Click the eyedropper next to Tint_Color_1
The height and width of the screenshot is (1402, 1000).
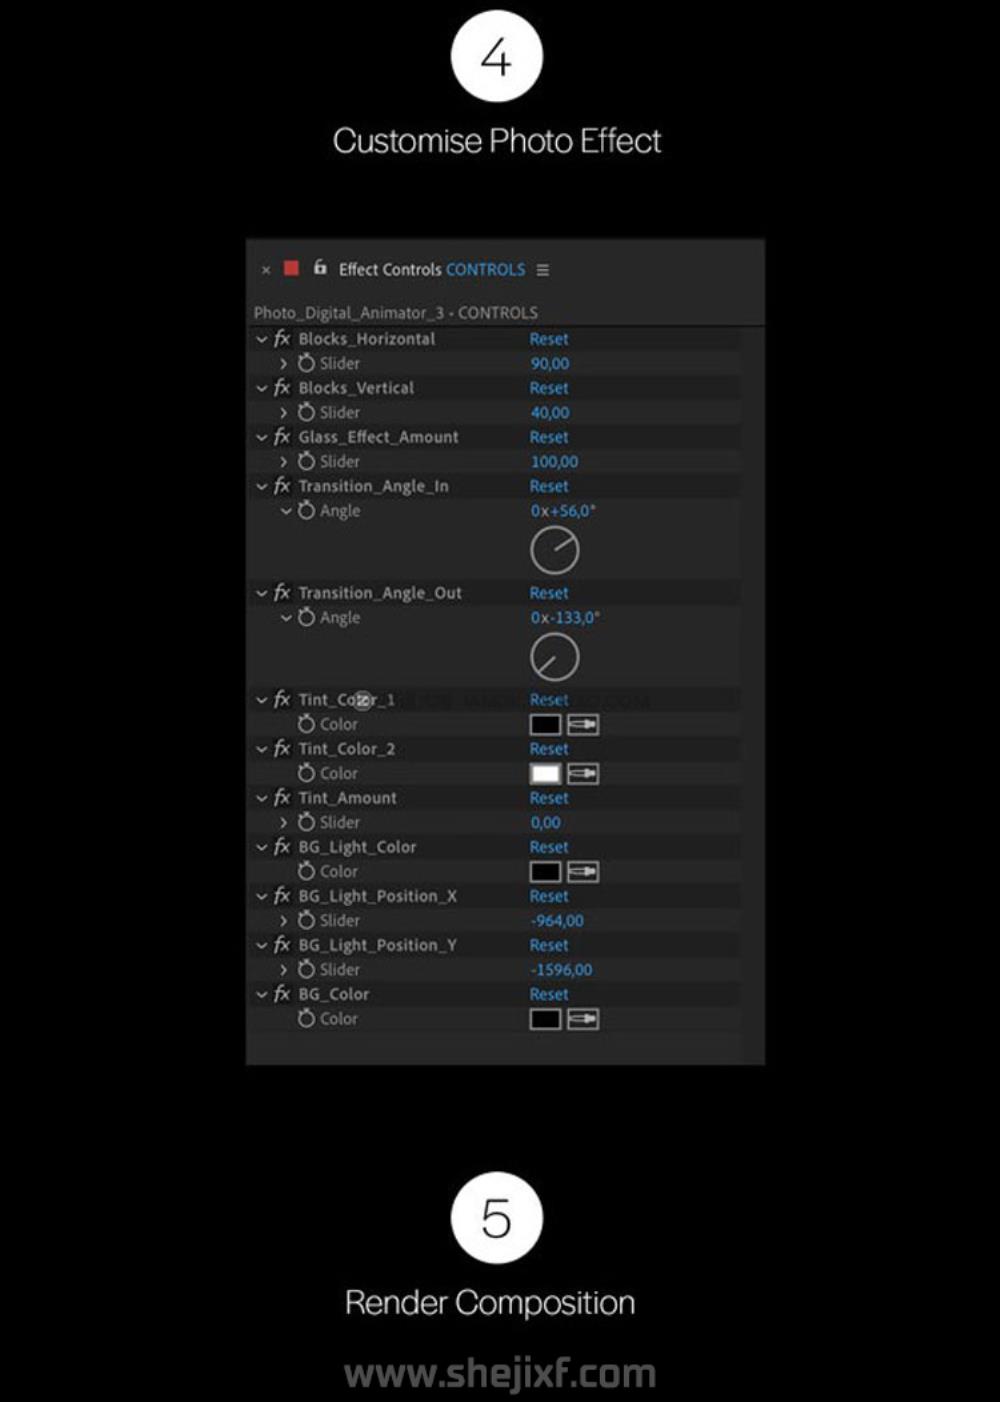(x=583, y=725)
